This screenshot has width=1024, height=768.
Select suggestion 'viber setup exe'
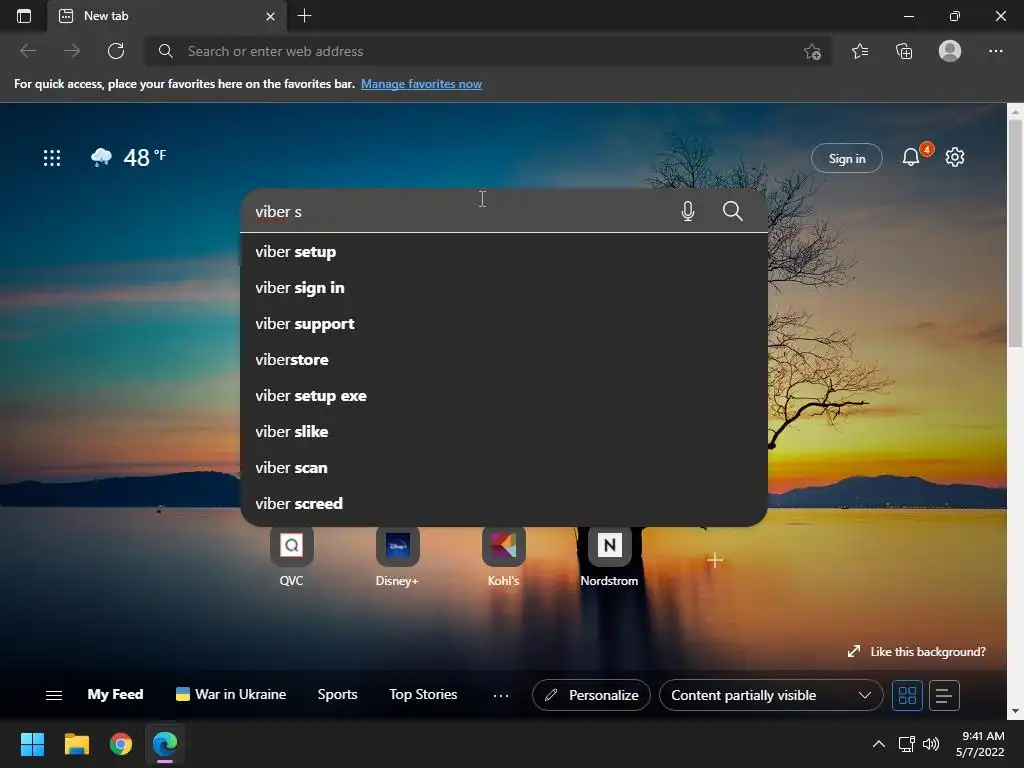pyautogui.click(x=504, y=396)
